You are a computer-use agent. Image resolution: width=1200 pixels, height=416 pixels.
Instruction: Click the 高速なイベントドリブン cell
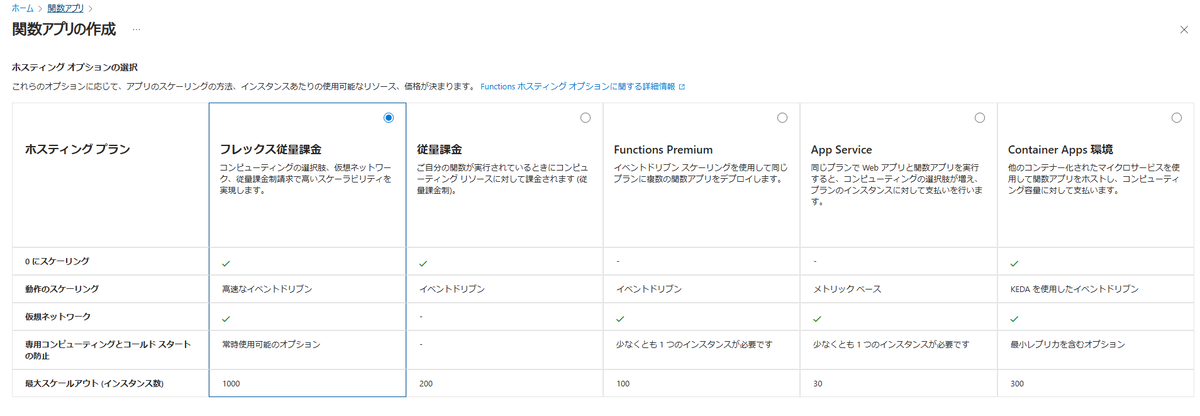click(267, 288)
